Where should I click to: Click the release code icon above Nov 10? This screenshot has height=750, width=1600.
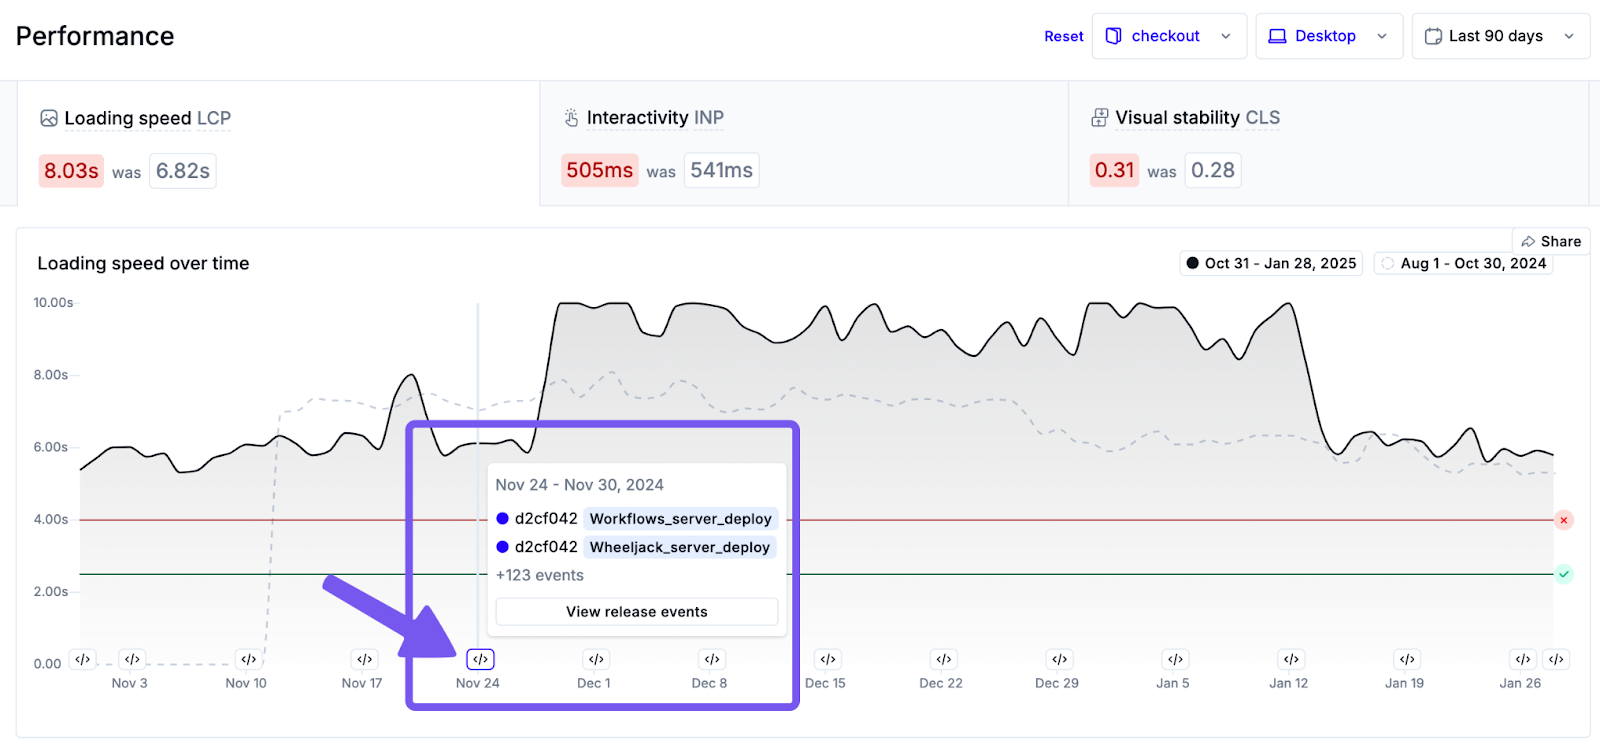click(248, 659)
